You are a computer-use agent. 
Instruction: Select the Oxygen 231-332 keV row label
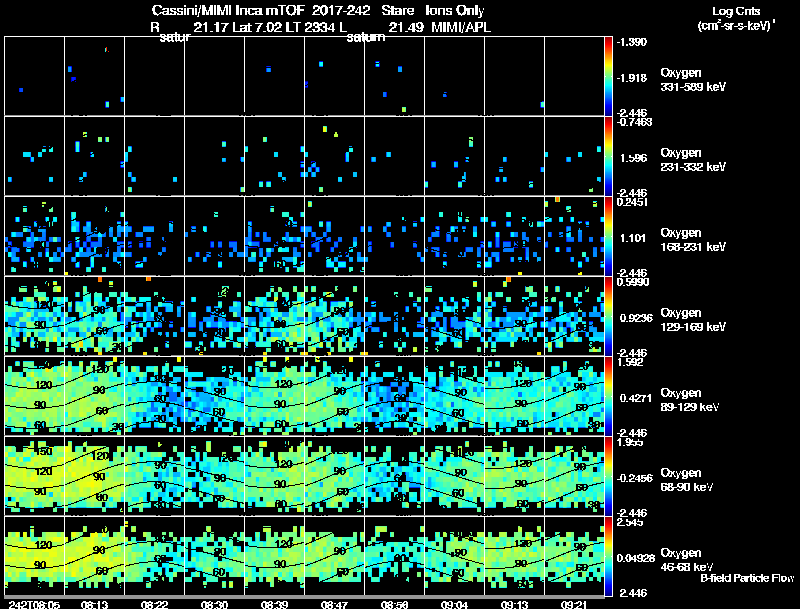click(x=692, y=160)
